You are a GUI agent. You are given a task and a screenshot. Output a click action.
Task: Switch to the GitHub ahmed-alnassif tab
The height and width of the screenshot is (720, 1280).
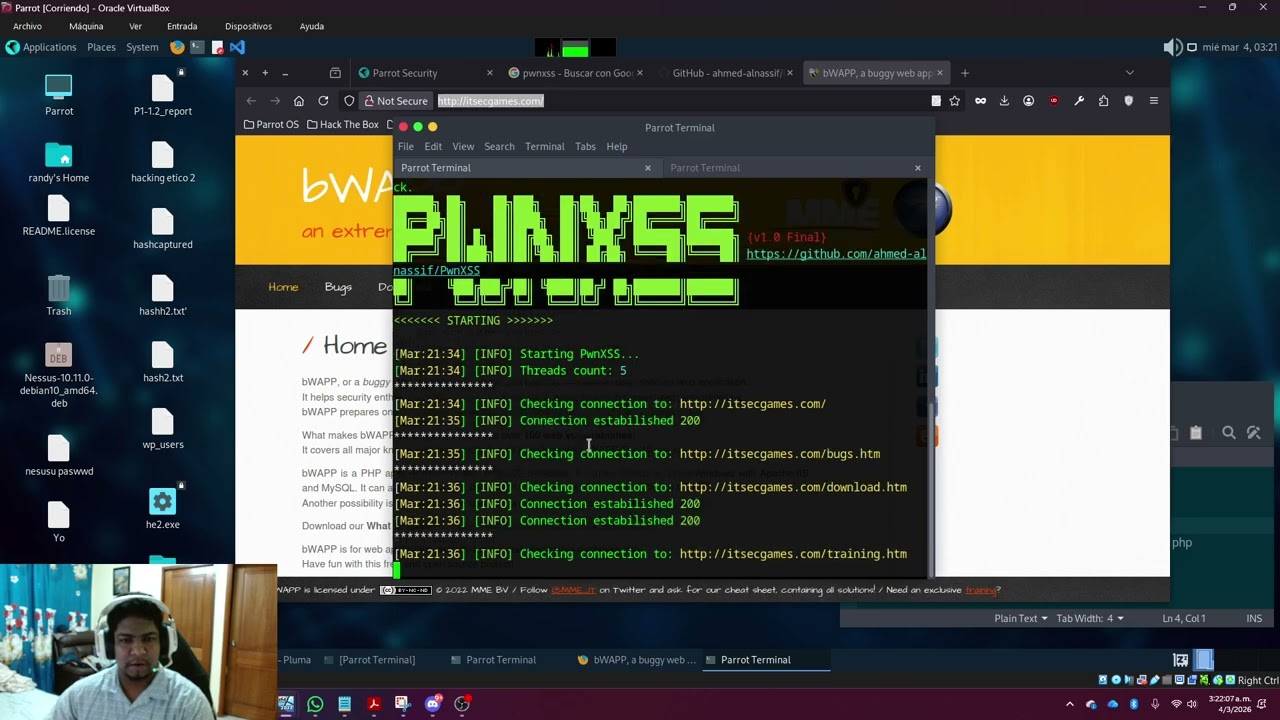tap(725, 73)
